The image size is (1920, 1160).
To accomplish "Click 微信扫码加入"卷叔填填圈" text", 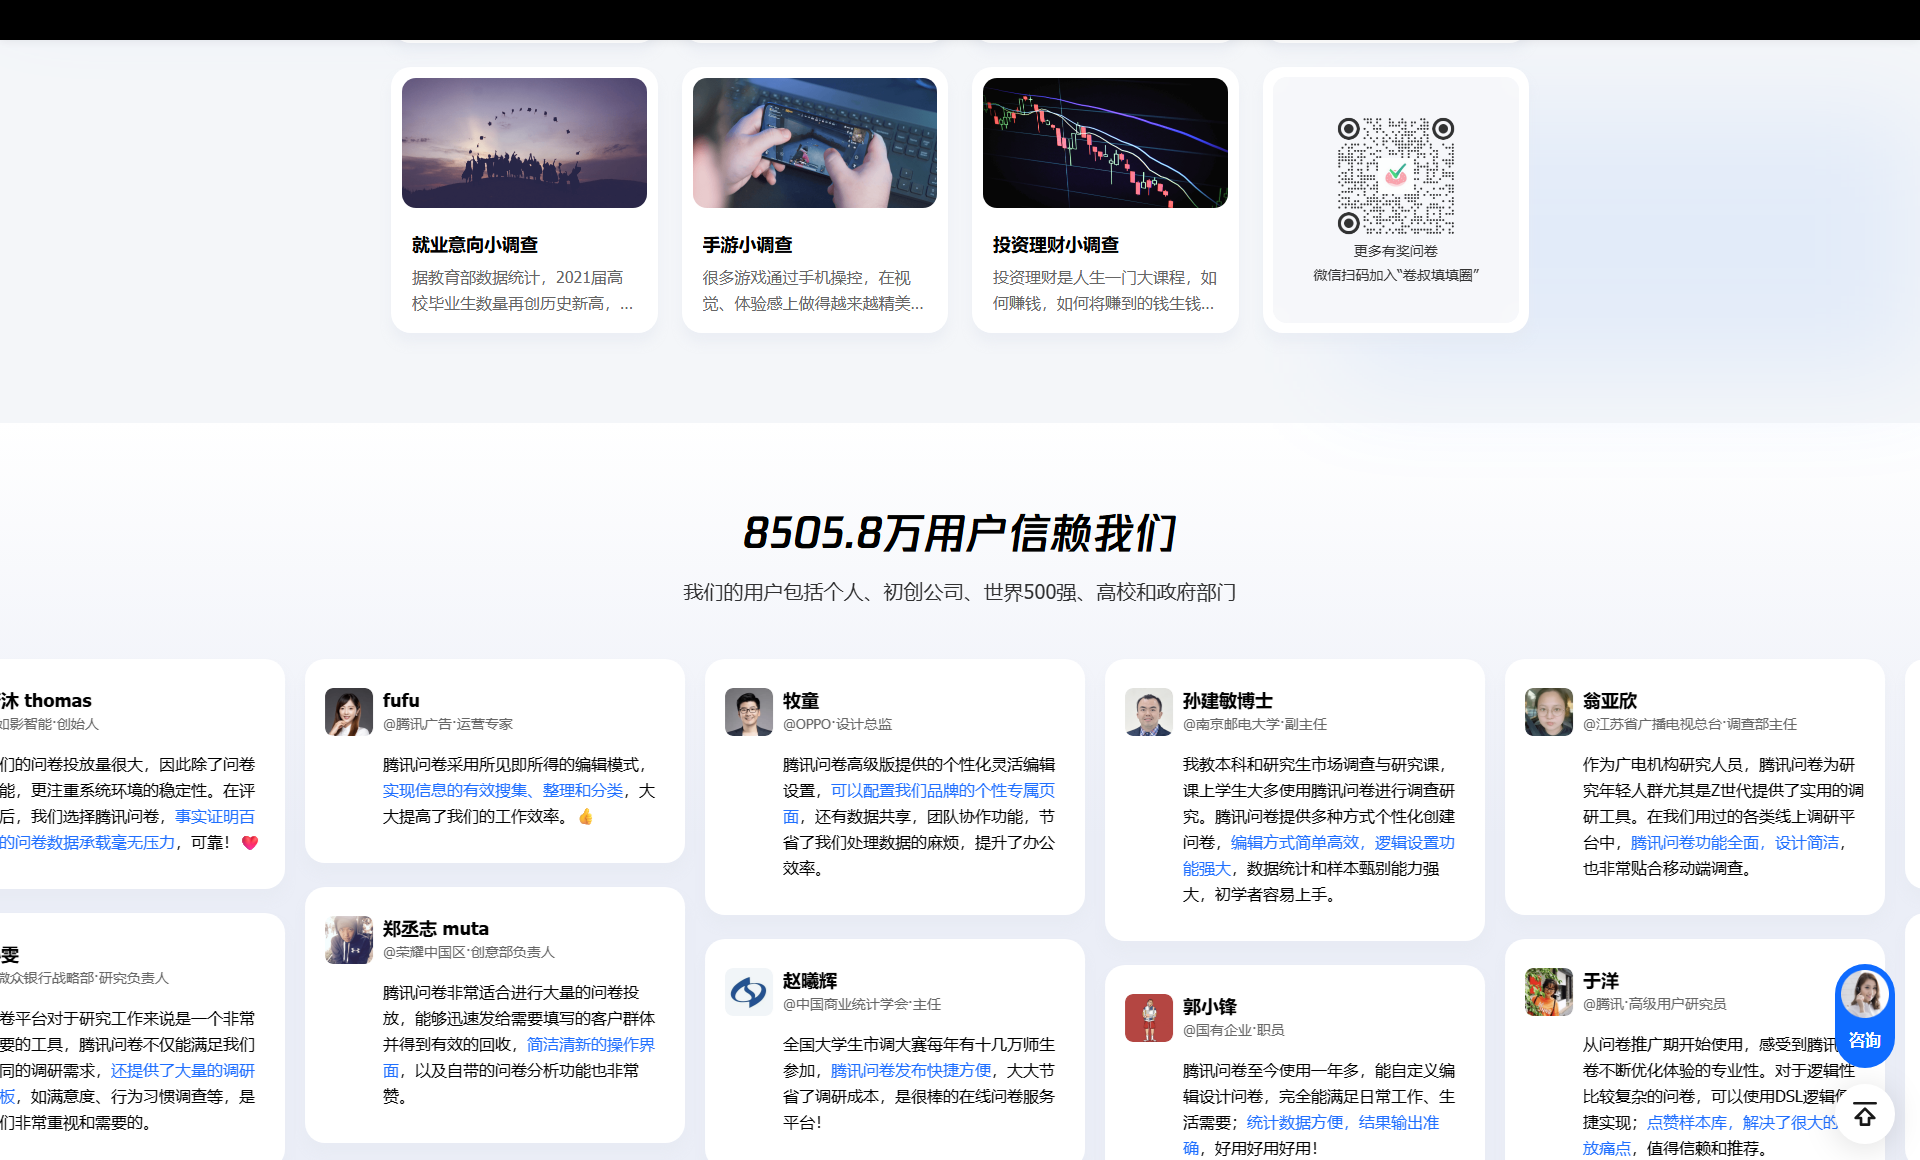I will 1396,275.
